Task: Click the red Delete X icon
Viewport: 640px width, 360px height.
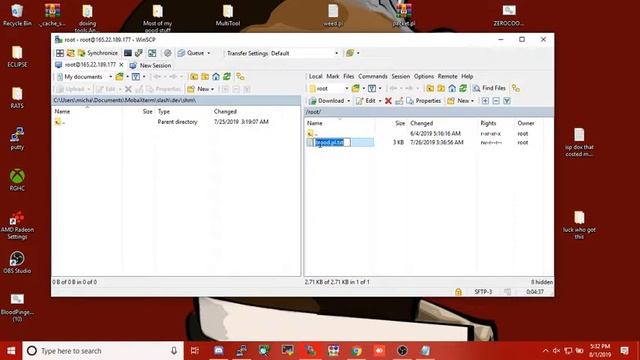Action: point(388,101)
